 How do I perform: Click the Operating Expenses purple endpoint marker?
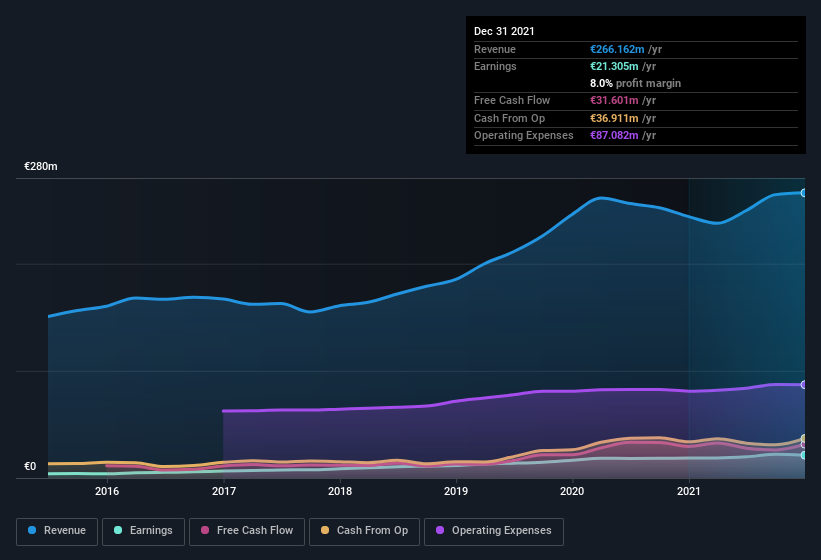[x=803, y=385]
